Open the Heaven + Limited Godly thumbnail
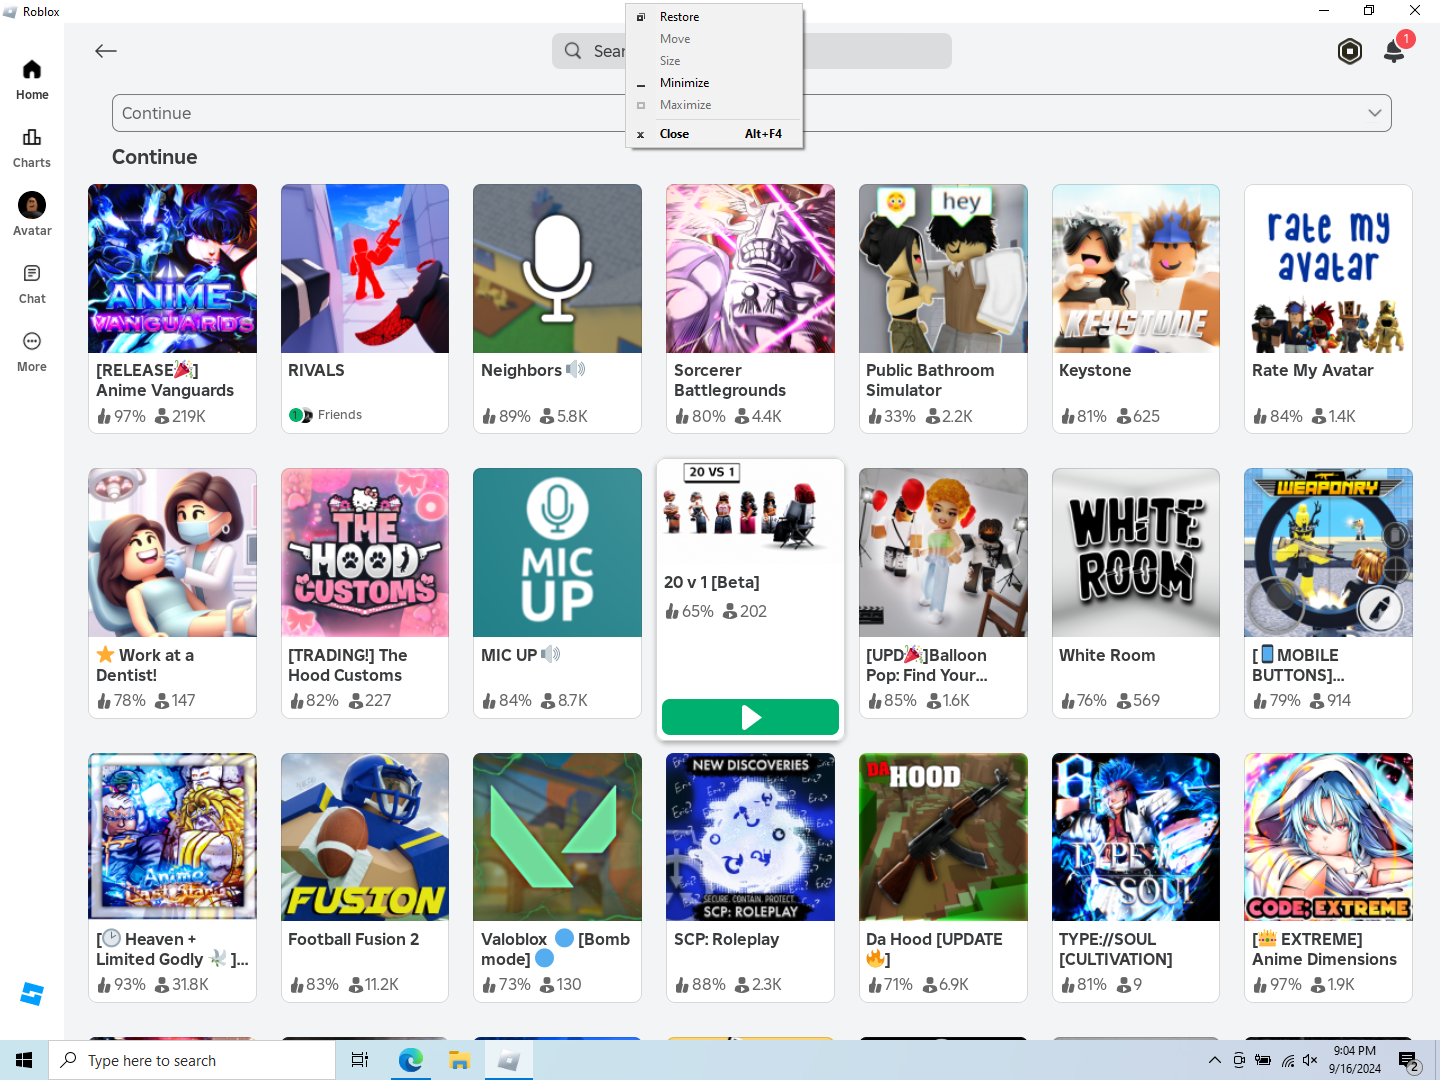Viewport: 1440px width, 1080px height. point(172,837)
